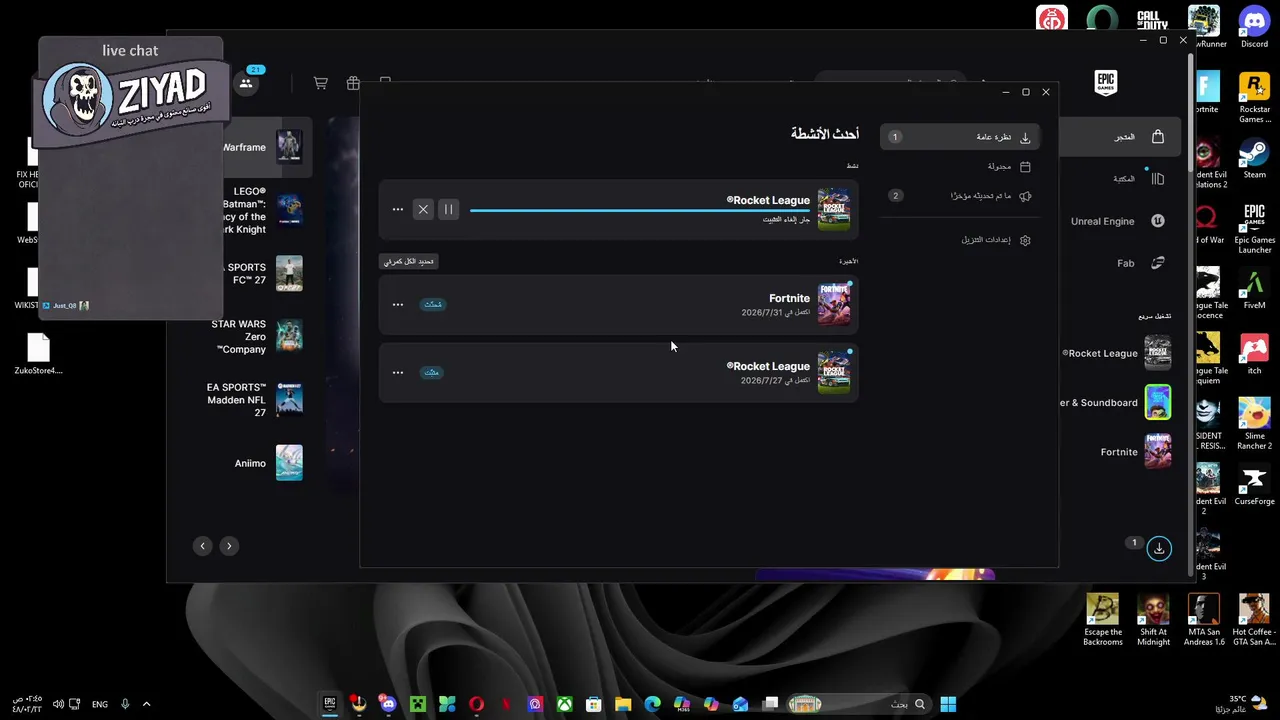
Task: Click the Fortnite game cover thumbnail in recent list
Action: point(834,304)
